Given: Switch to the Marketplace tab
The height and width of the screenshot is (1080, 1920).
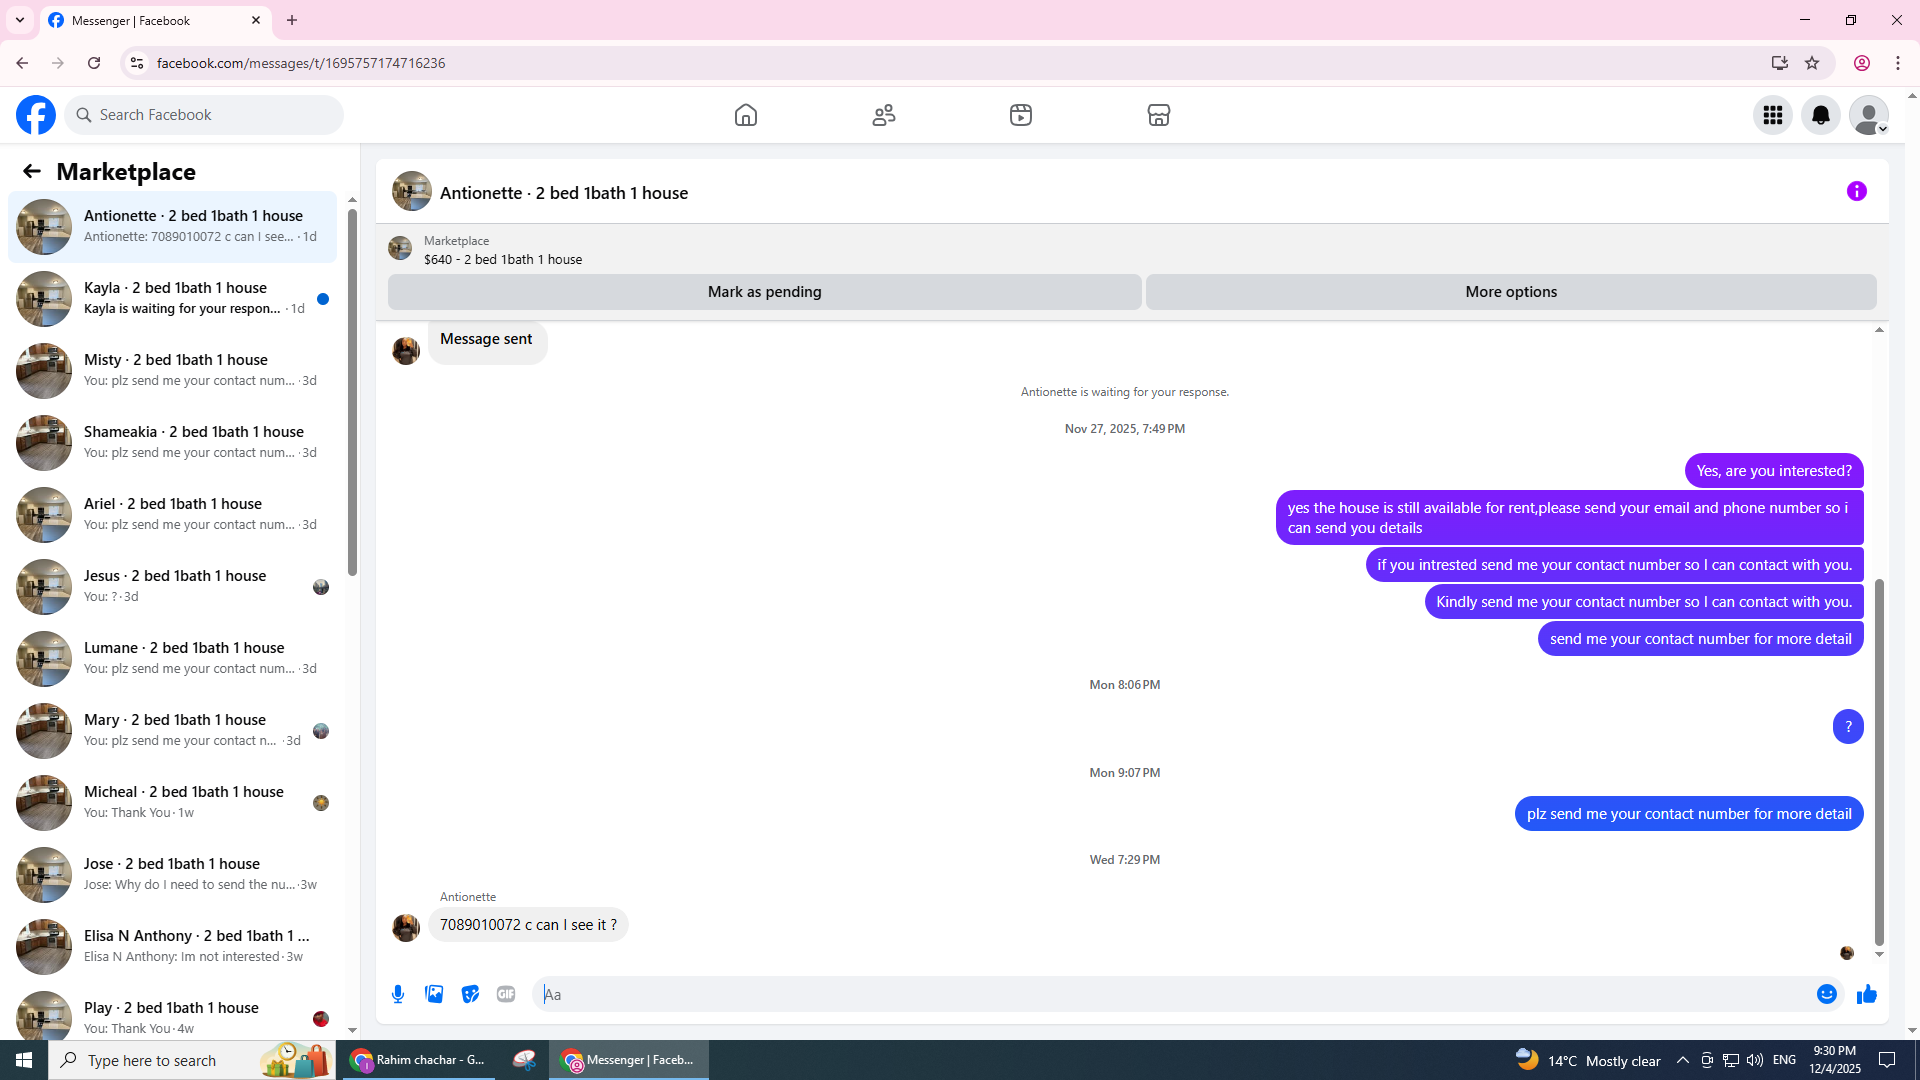Looking at the screenshot, I should 1158,115.
